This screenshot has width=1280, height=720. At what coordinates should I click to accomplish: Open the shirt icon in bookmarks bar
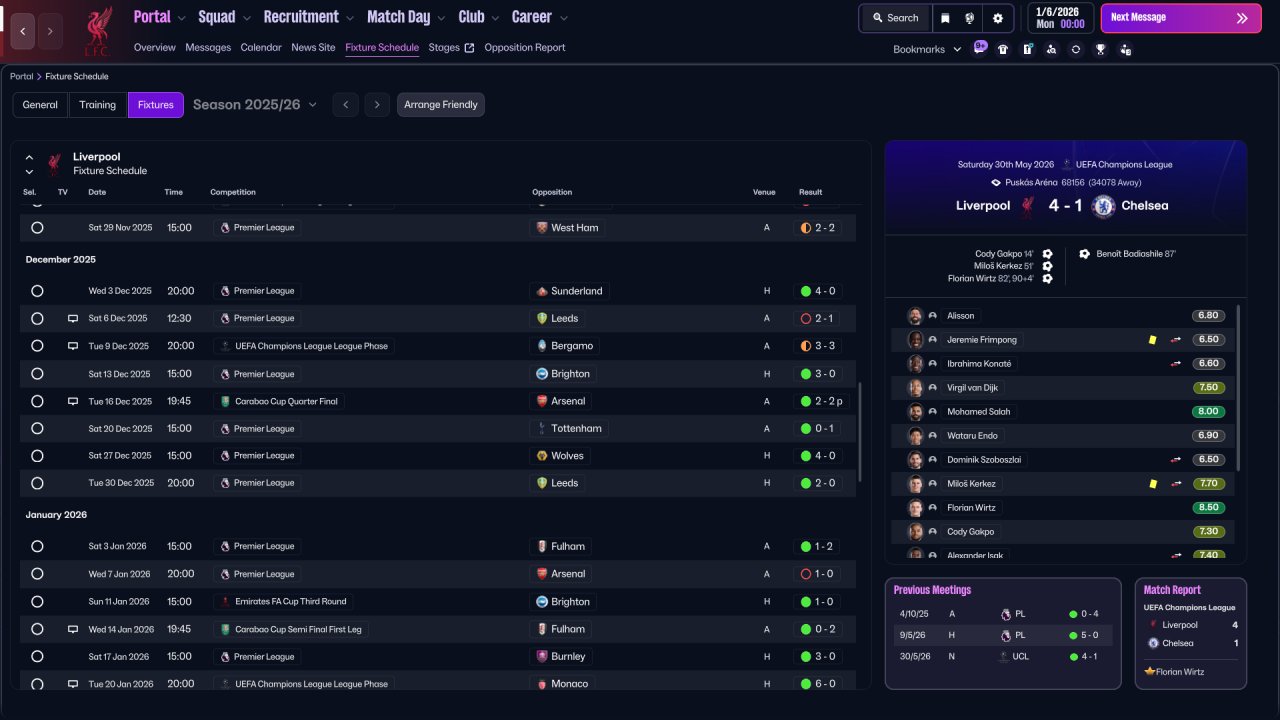[1003, 49]
